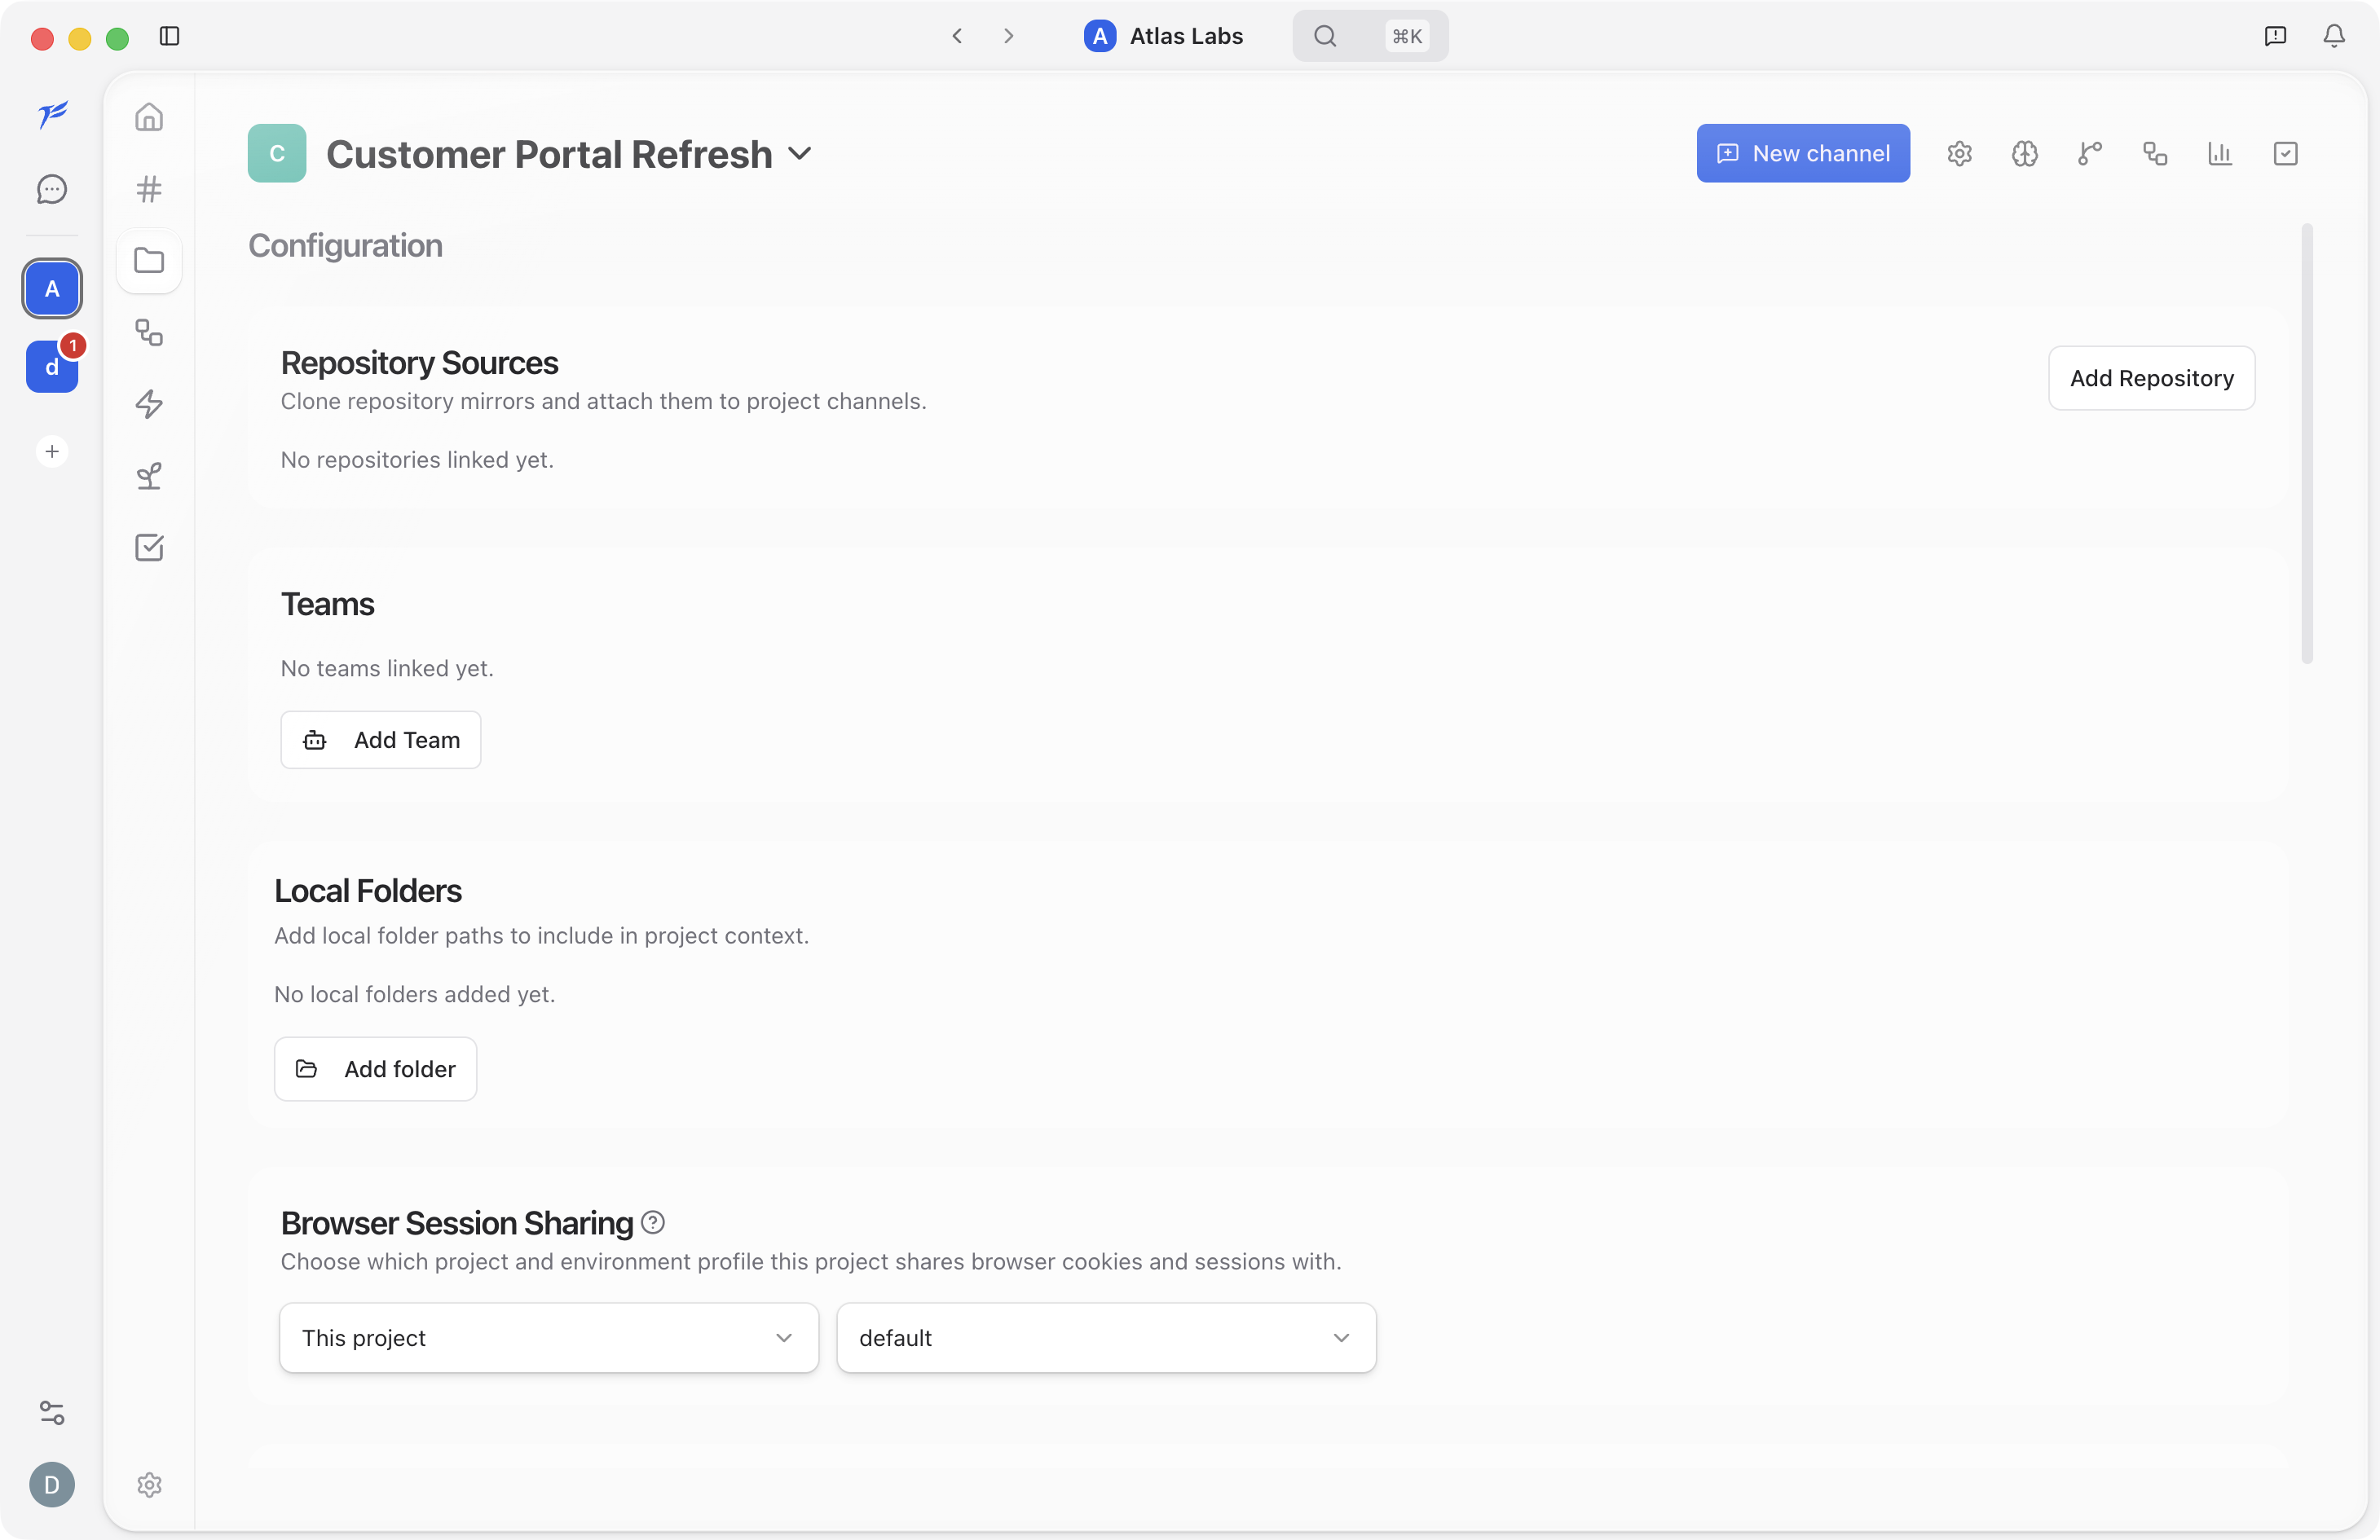
Task: Open the sprout icon in sidebar
Action: 149,476
